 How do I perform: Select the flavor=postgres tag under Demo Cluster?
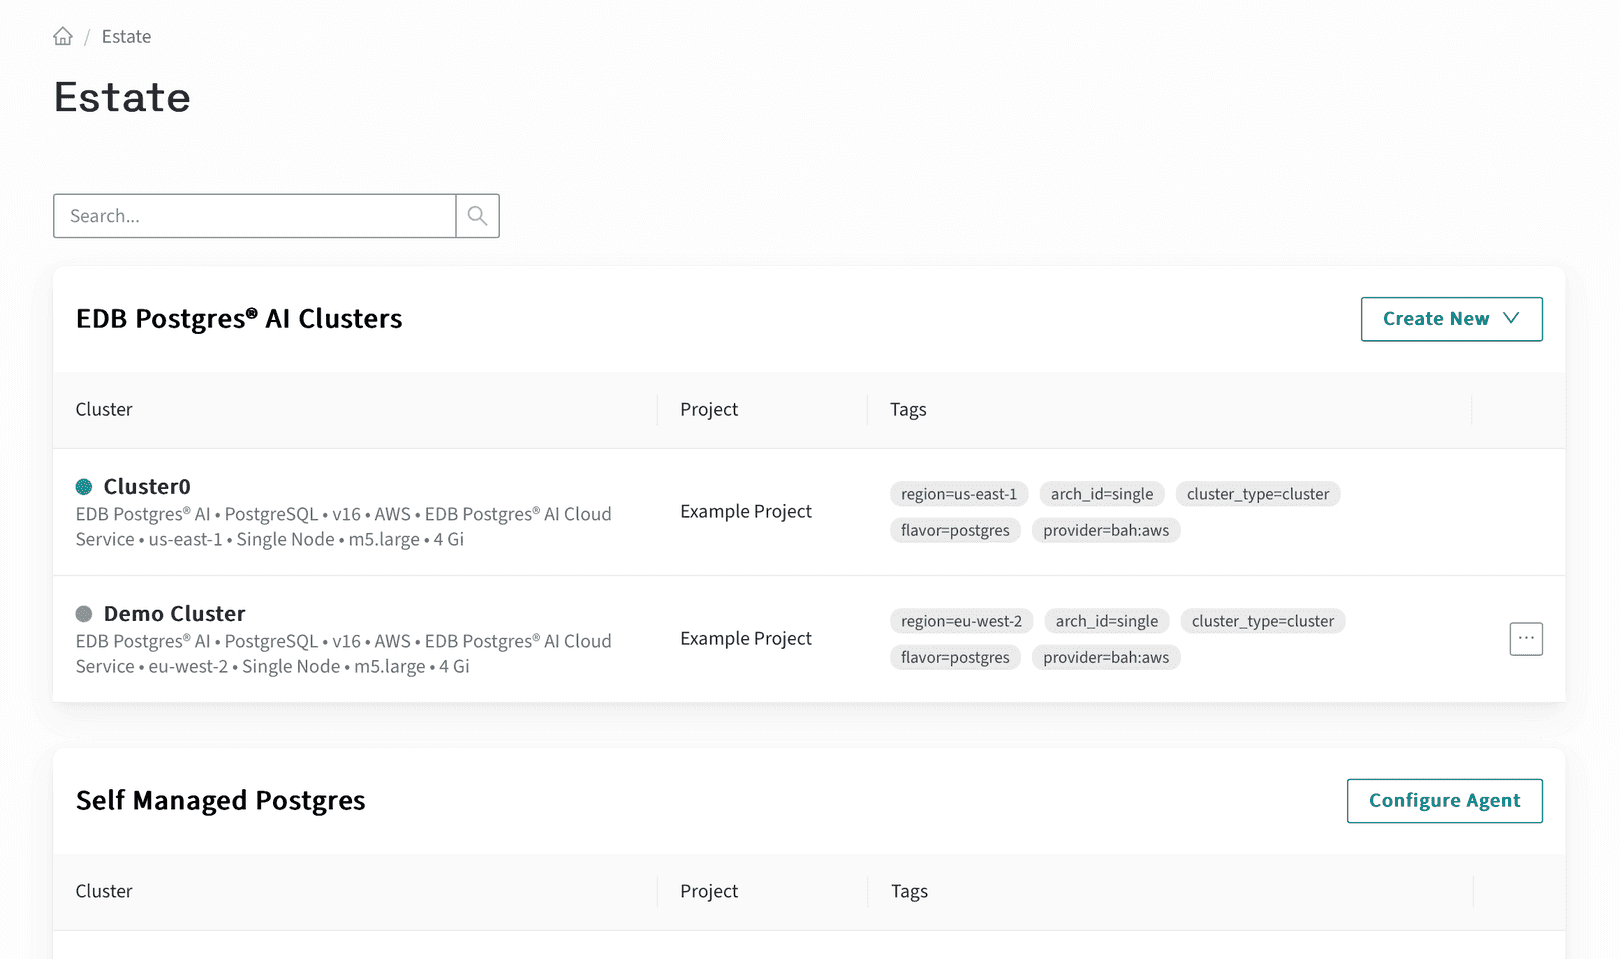coord(955,657)
